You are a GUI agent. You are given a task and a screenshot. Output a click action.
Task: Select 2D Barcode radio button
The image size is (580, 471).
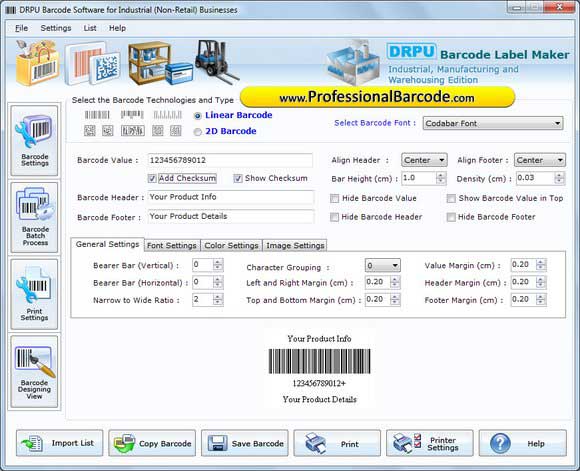click(198, 132)
